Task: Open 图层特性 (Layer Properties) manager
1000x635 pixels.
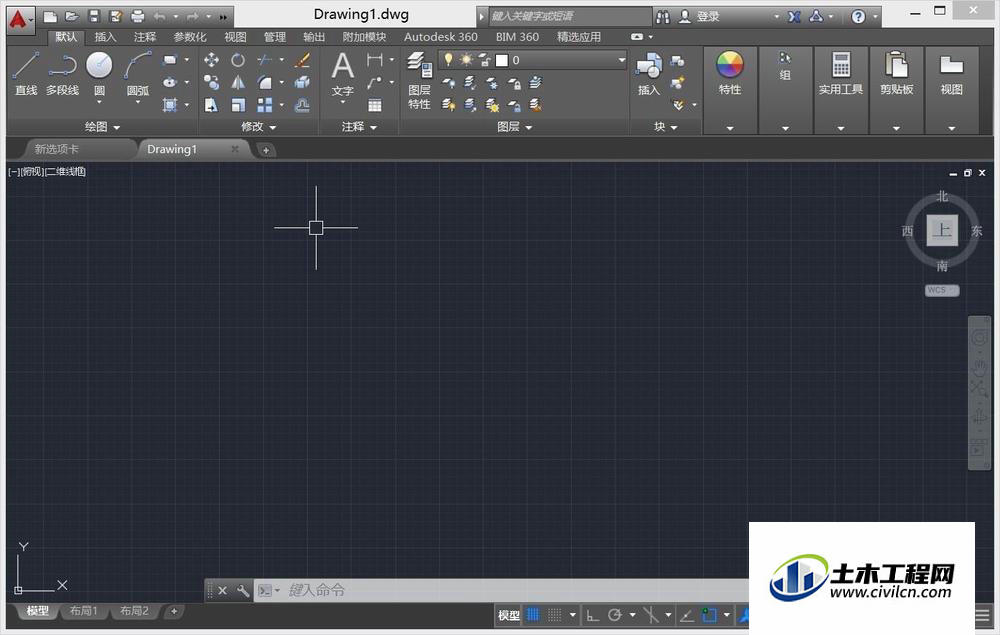Action: [419, 81]
